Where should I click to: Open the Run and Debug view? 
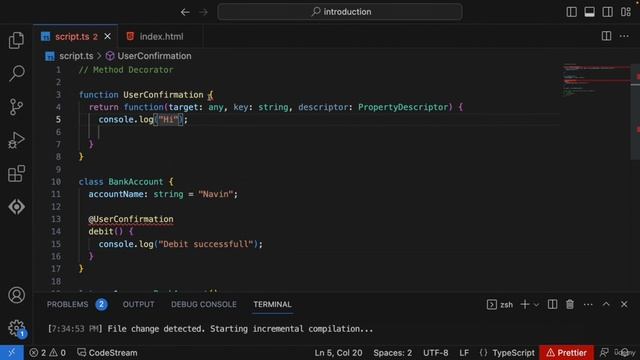[x=16, y=140]
